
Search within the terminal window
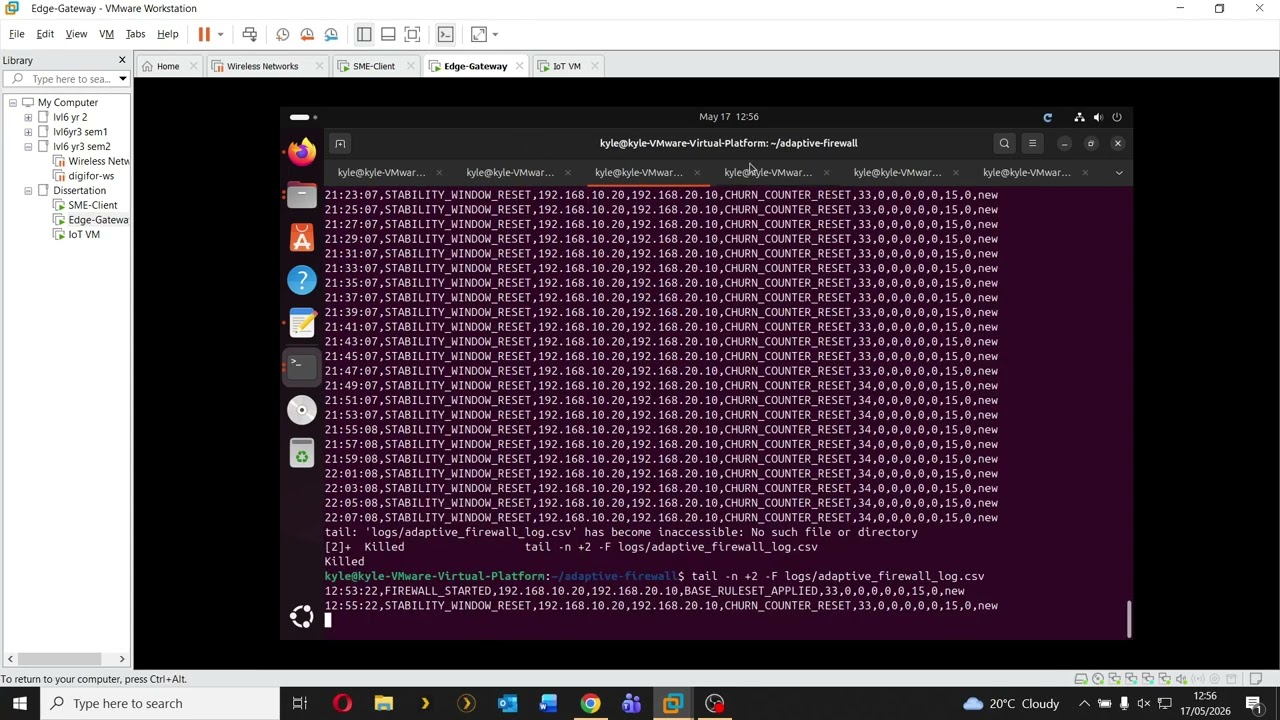(x=1004, y=143)
